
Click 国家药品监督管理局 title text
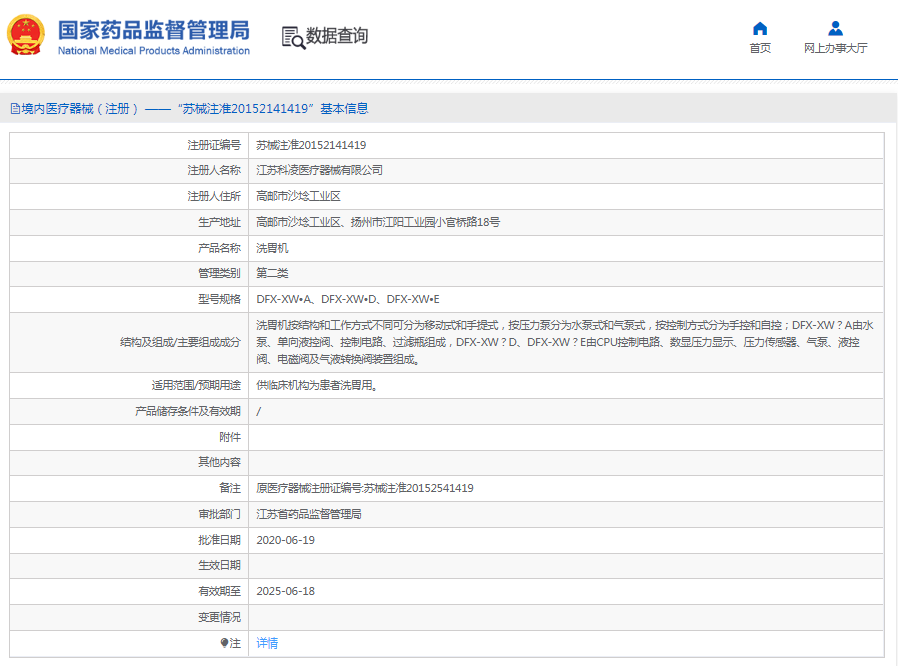click(x=153, y=30)
